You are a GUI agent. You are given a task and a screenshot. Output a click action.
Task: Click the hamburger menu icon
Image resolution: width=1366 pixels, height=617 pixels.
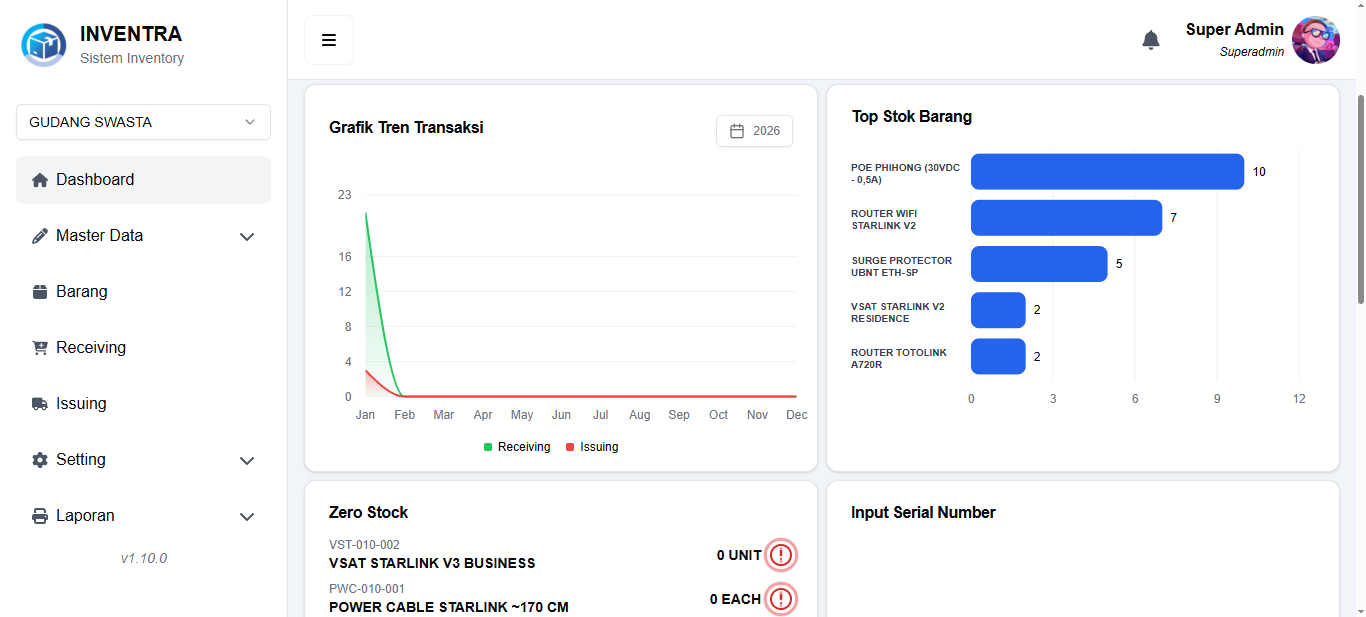pos(329,39)
